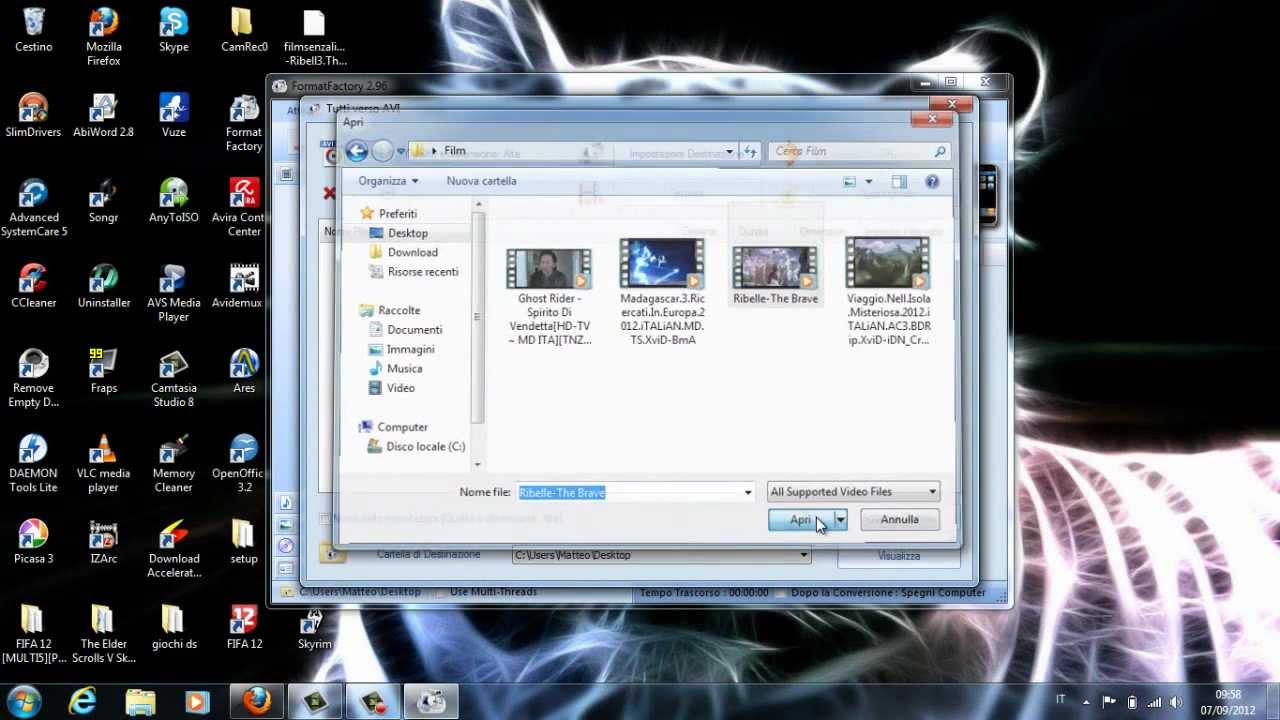Expand the Nome file history dropdown

point(747,492)
